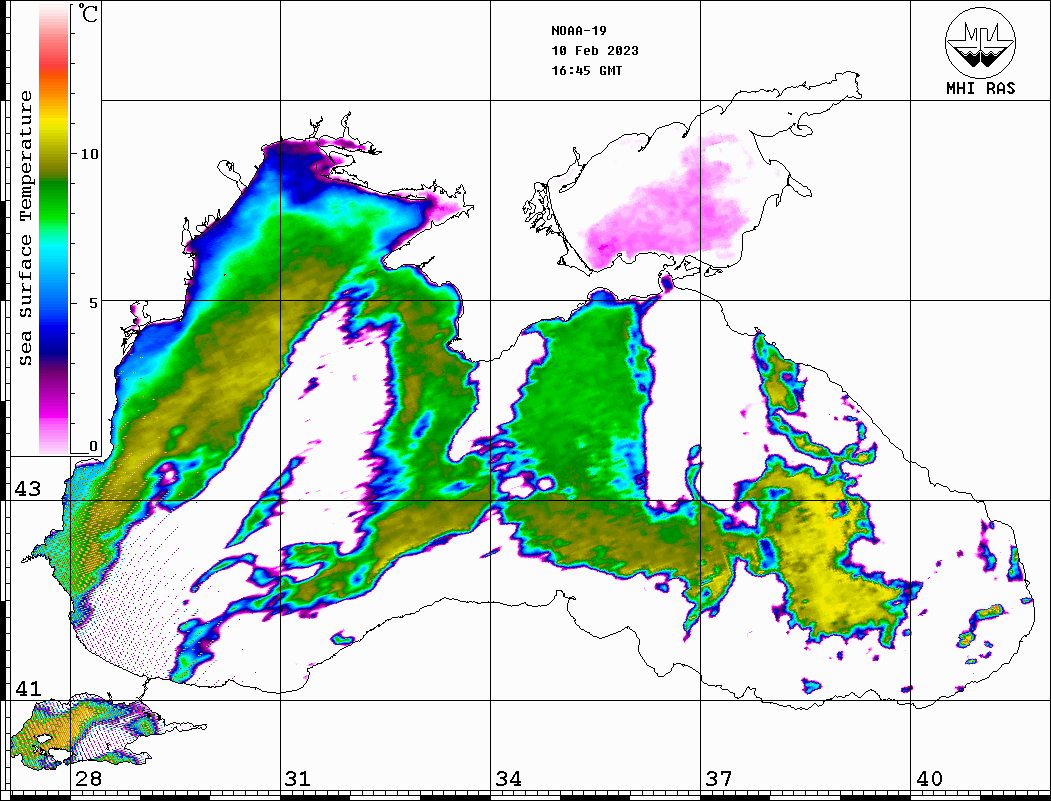1051x801 pixels.
Task: Click longitude label '40'
Action: [929, 778]
